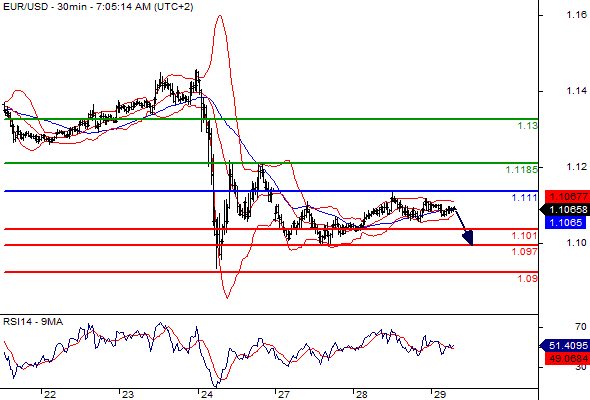Click the EUR/USD 30min chart title
Viewport: 590px width, 400px height.
(x=98, y=7)
